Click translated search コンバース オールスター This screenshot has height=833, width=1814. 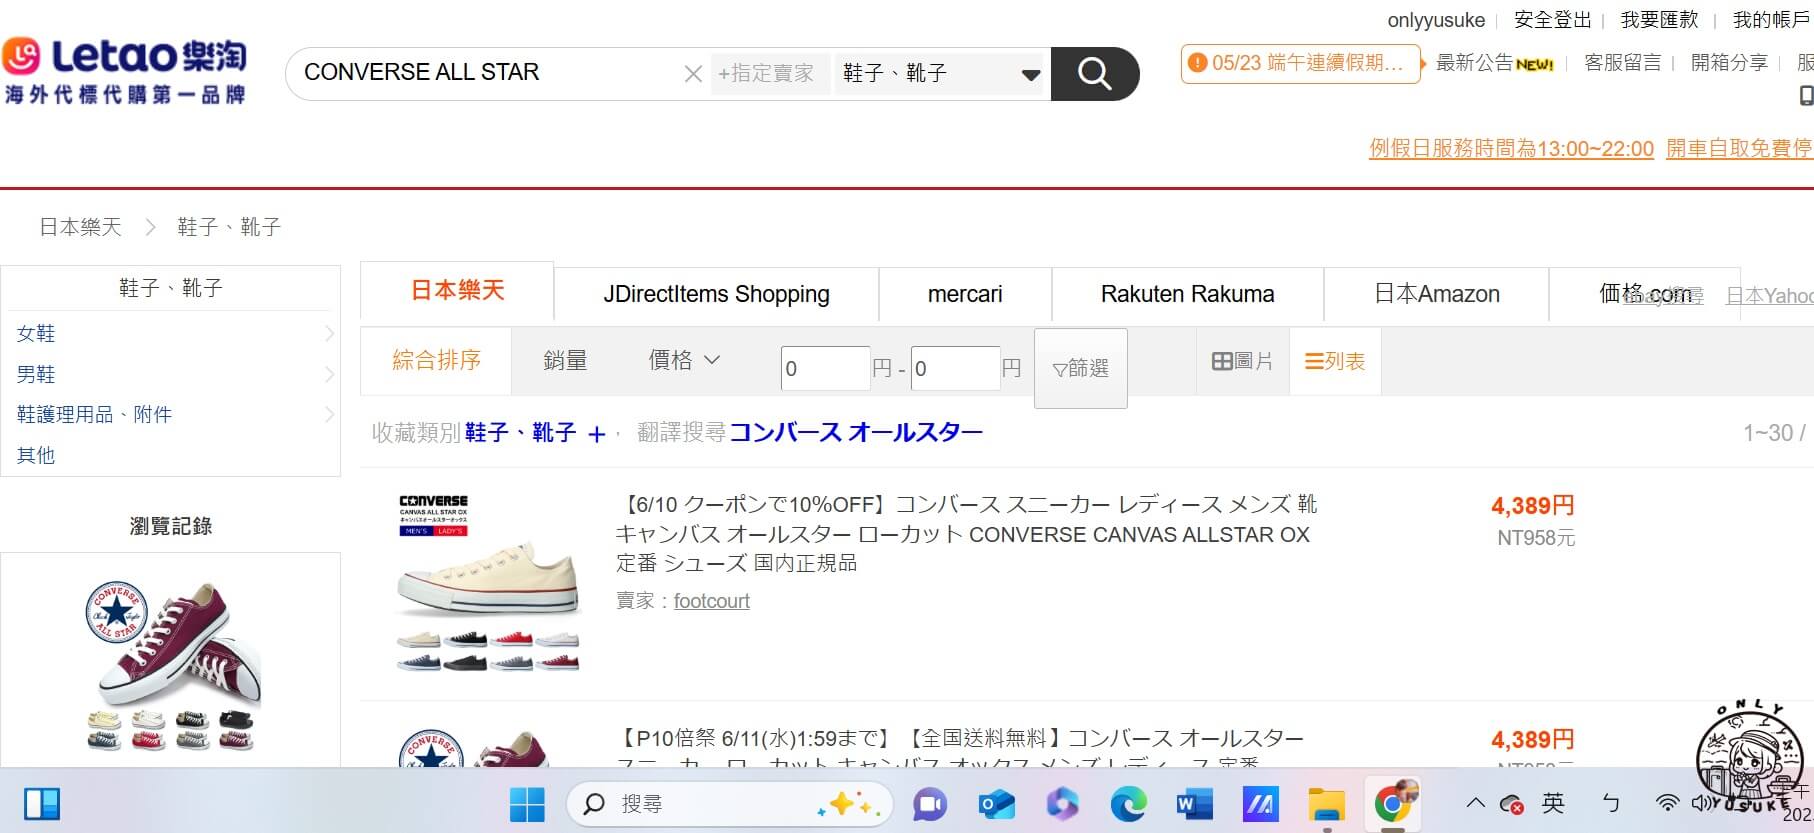(x=856, y=432)
